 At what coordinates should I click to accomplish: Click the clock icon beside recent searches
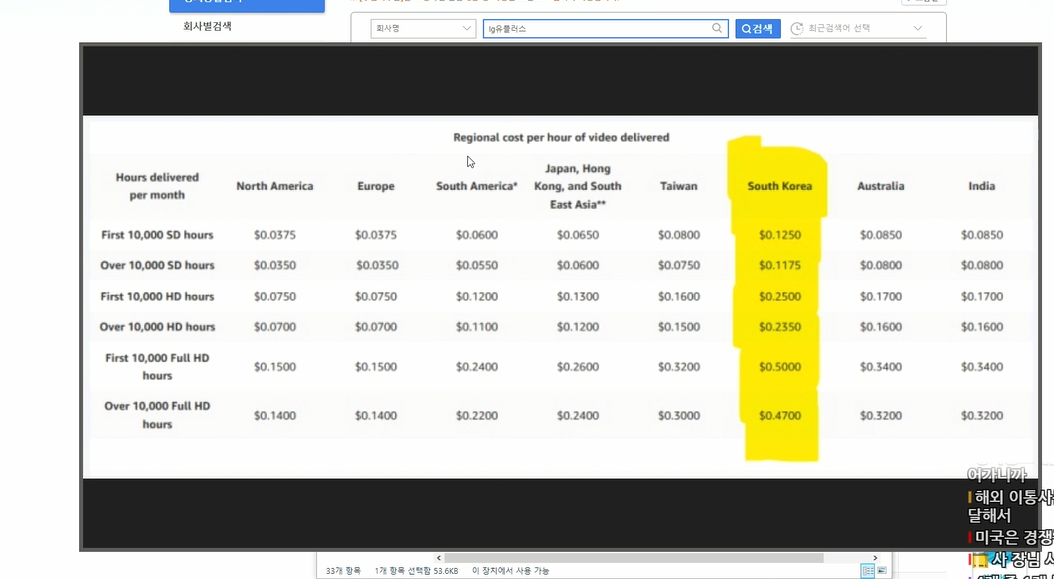point(797,29)
